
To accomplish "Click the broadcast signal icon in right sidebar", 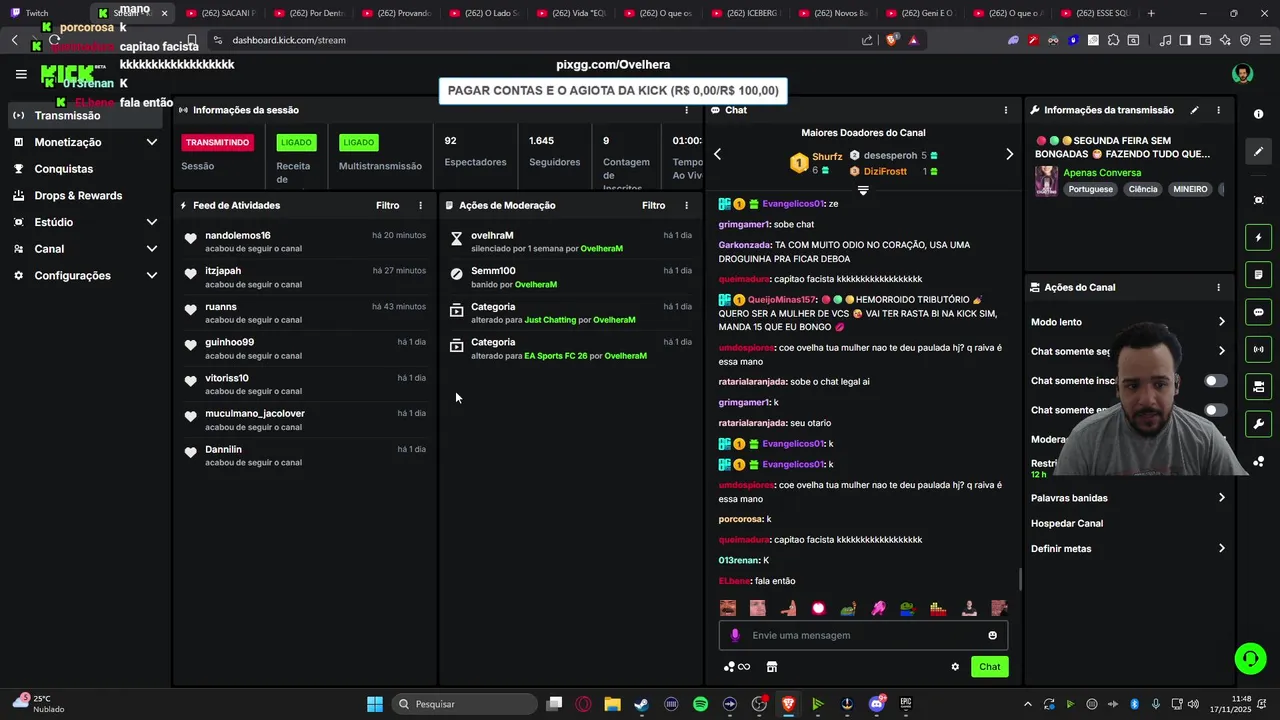I will coord(1259,349).
